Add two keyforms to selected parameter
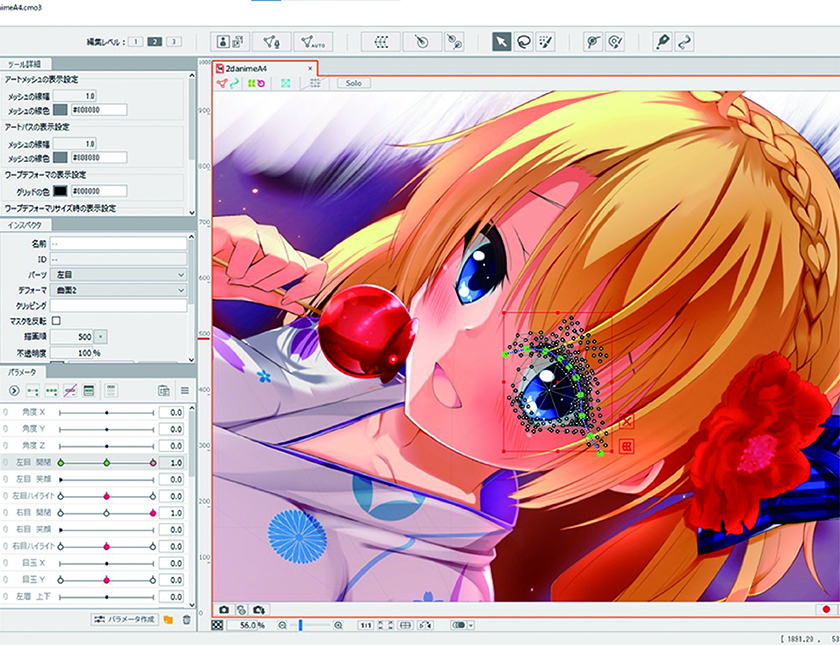Viewport: 840px width, 645px height. click(33, 391)
